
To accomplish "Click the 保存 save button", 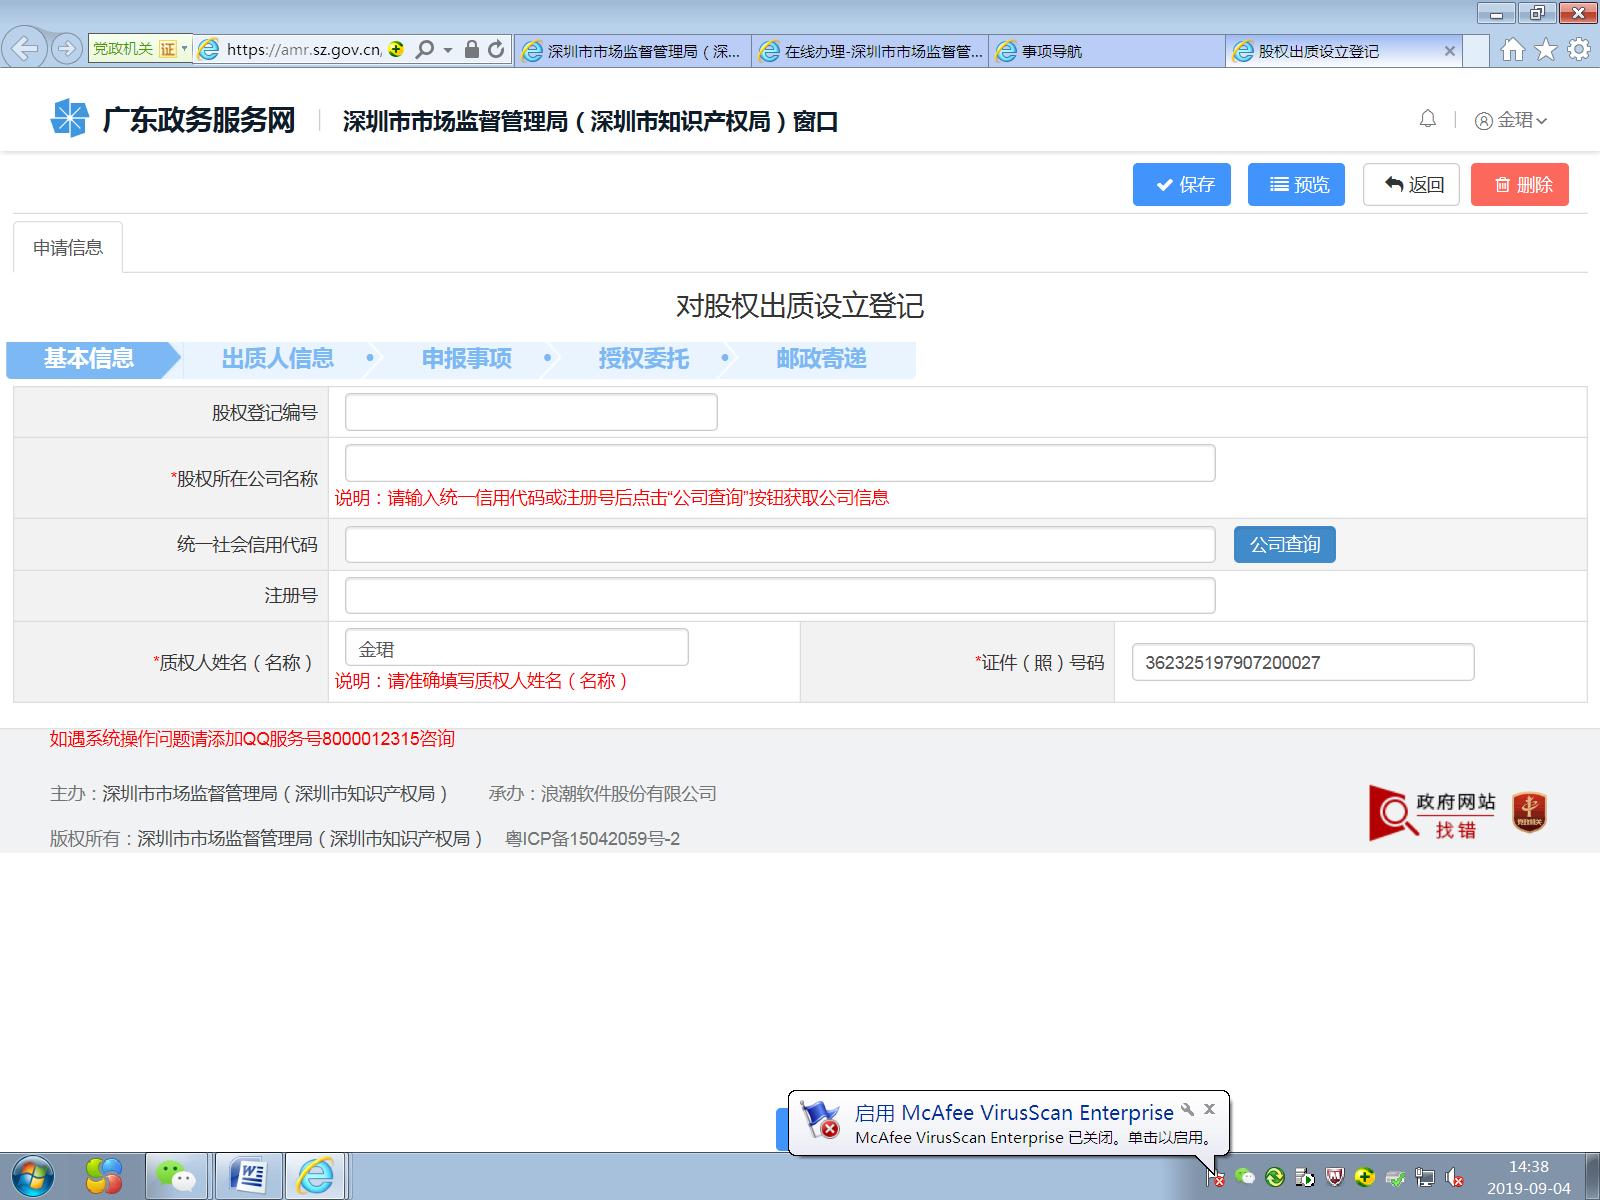I will (x=1181, y=184).
